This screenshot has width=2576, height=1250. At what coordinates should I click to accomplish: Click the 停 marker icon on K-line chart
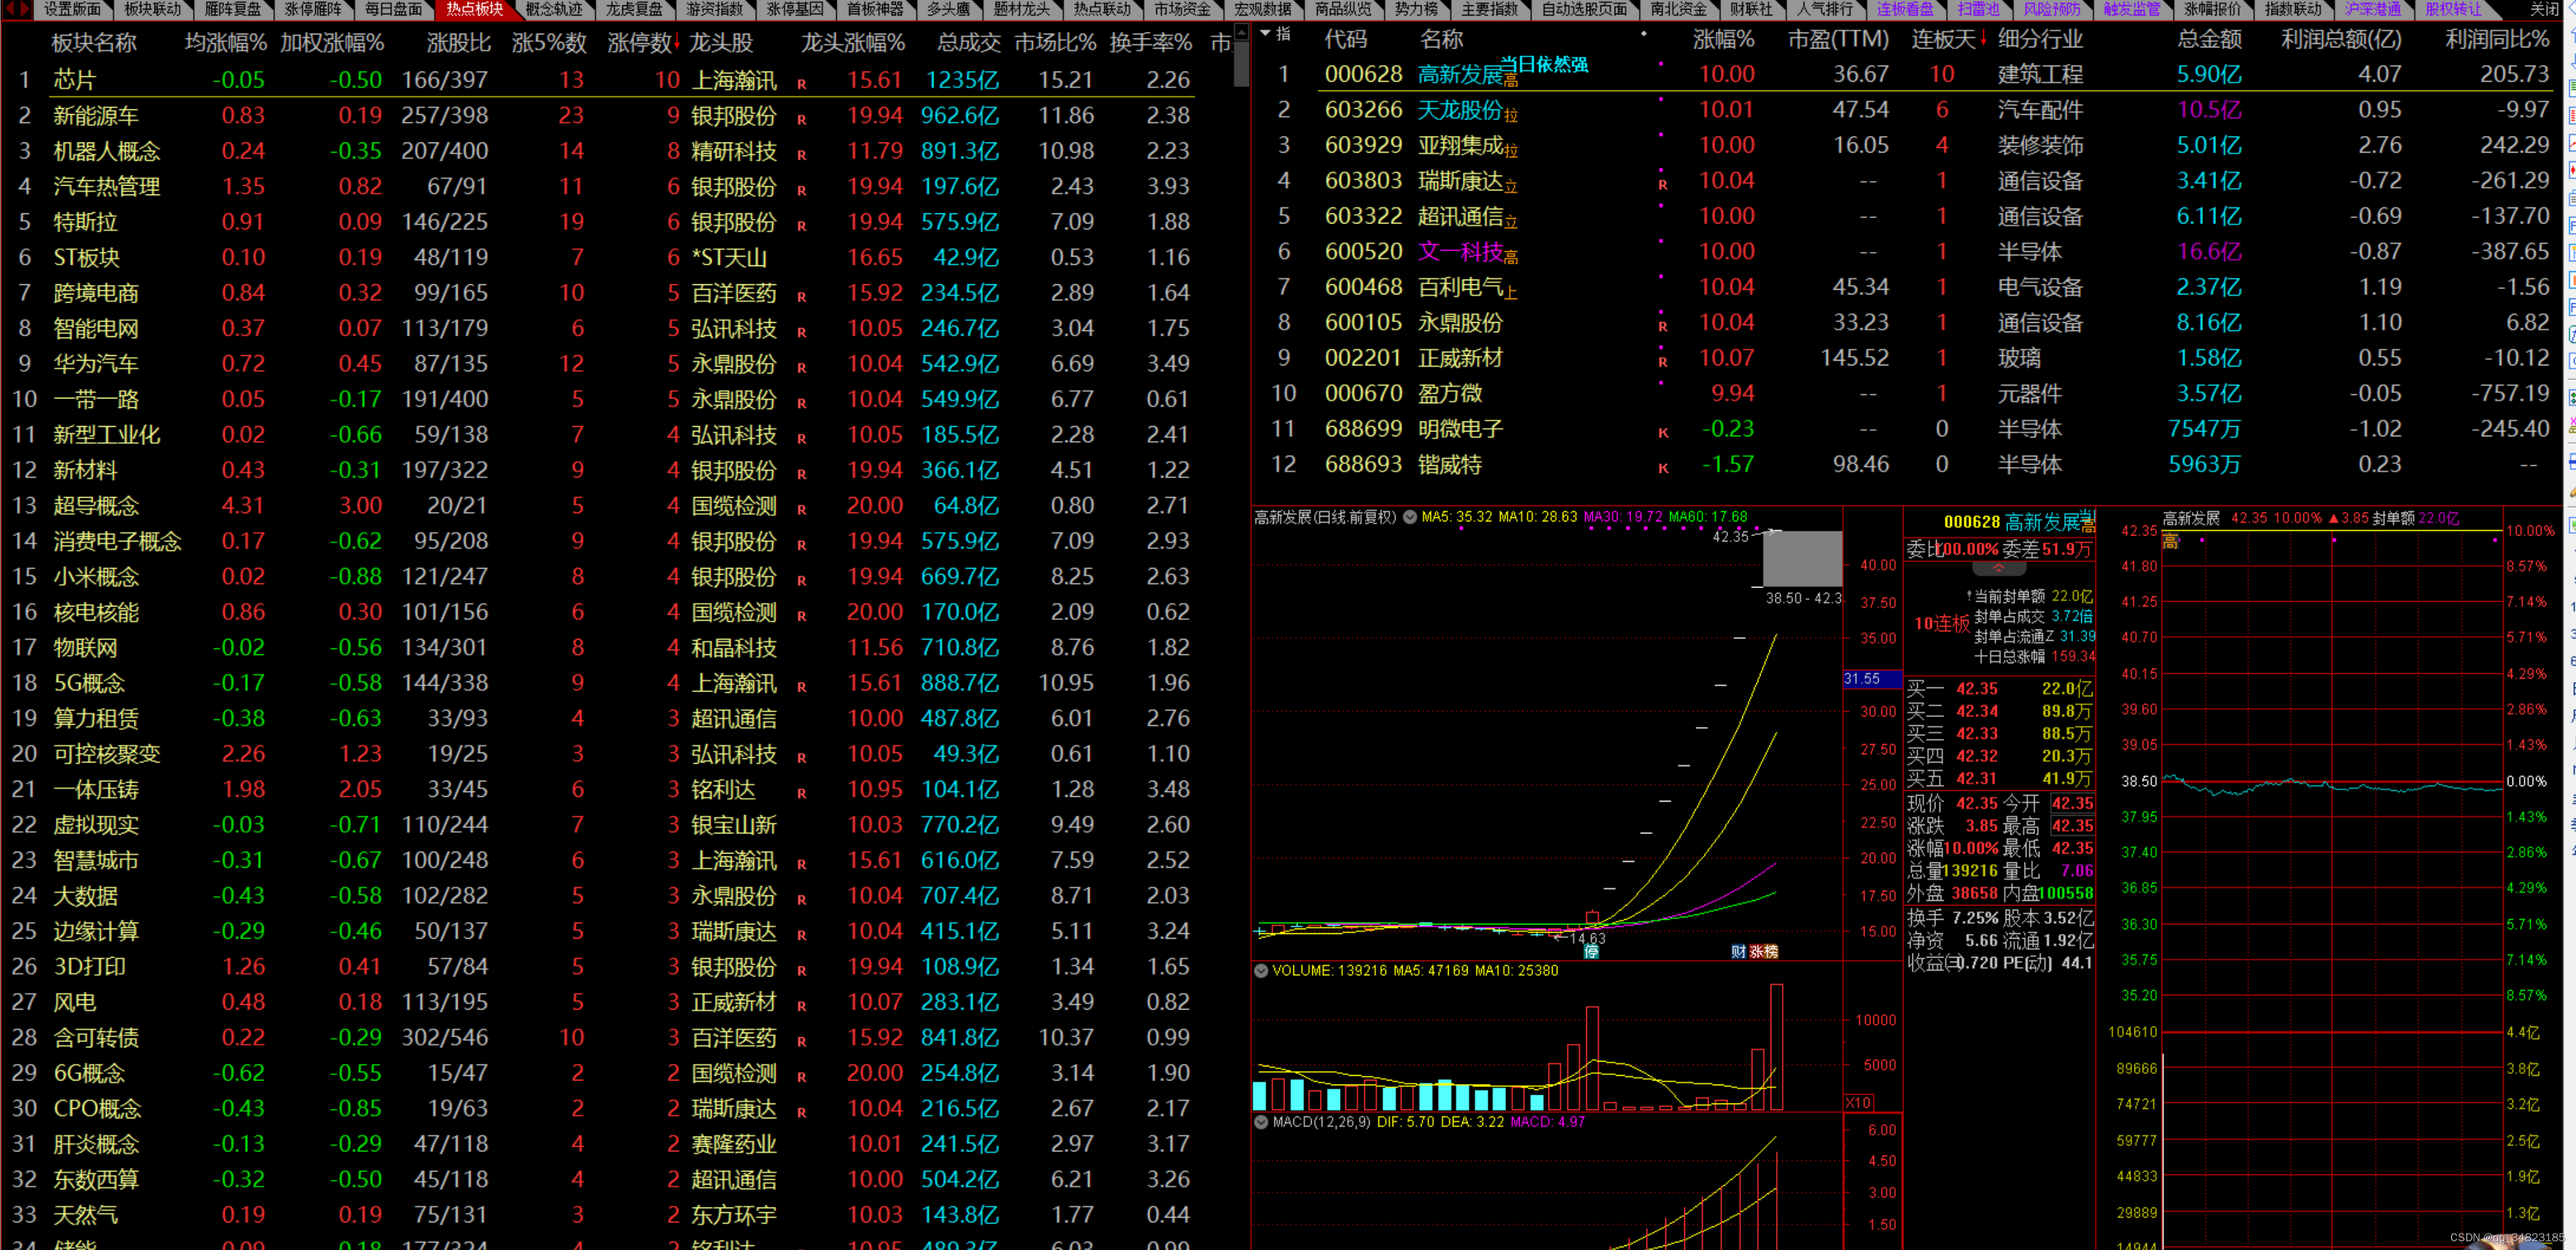pos(1591,952)
